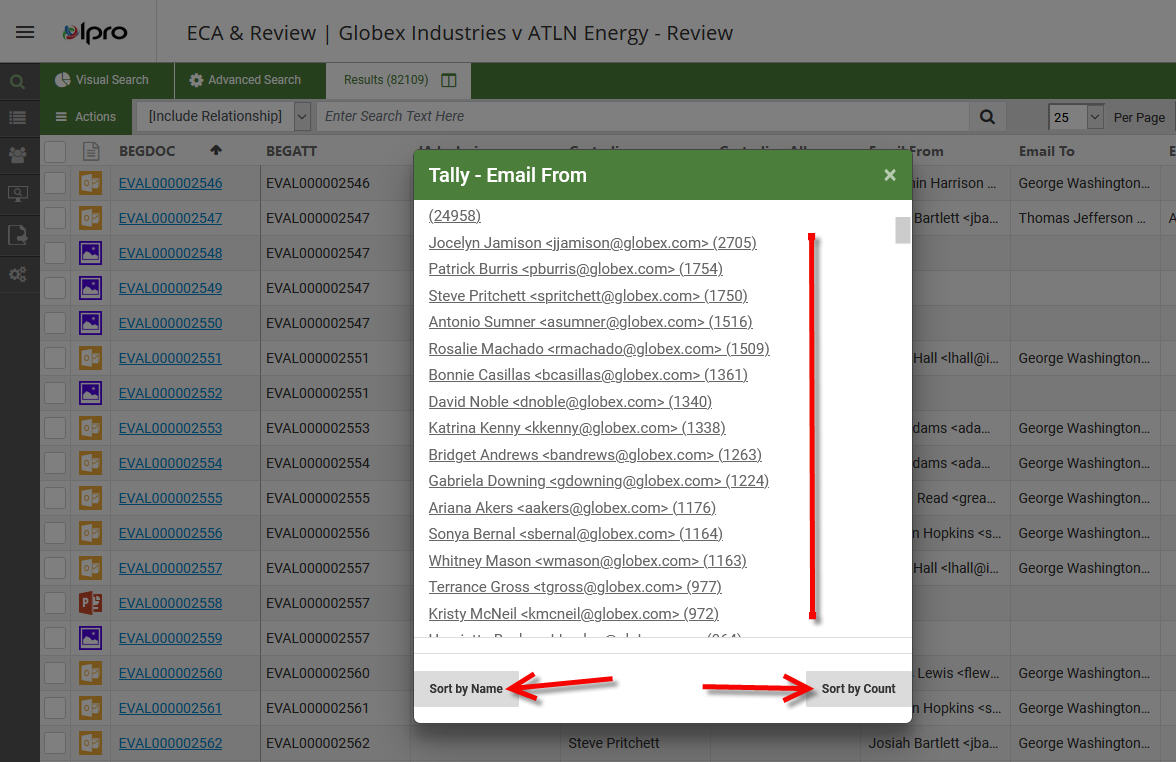Select the checkbox for EVAL000002562
Image resolution: width=1176 pixels, height=762 pixels.
click(x=55, y=743)
